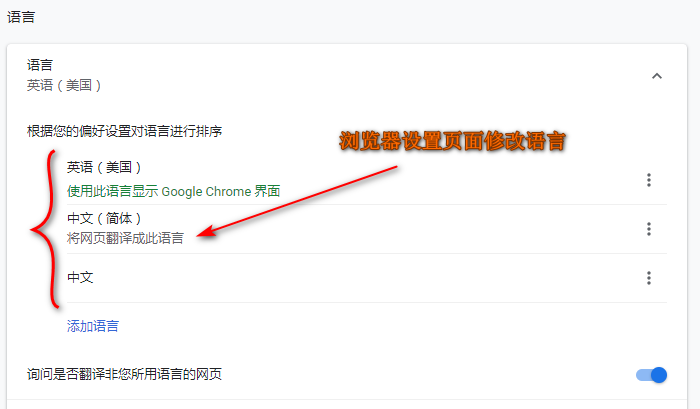Click 根据您的偏好设置对语言进行排序 label

click(x=125, y=131)
